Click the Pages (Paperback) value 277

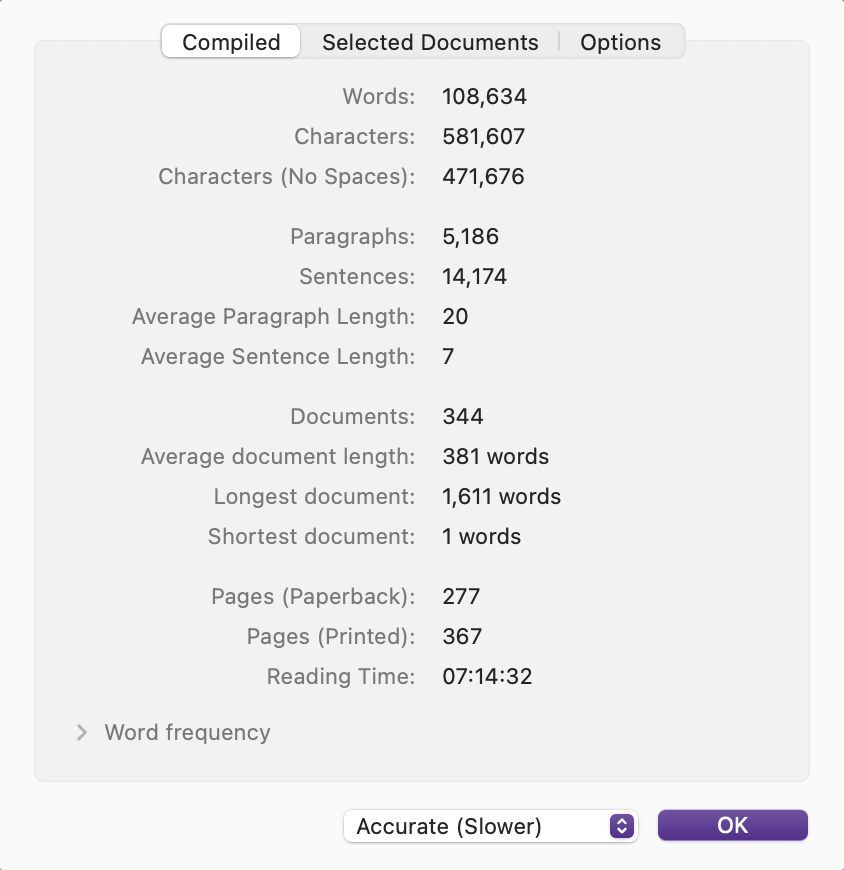[x=461, y=596]
